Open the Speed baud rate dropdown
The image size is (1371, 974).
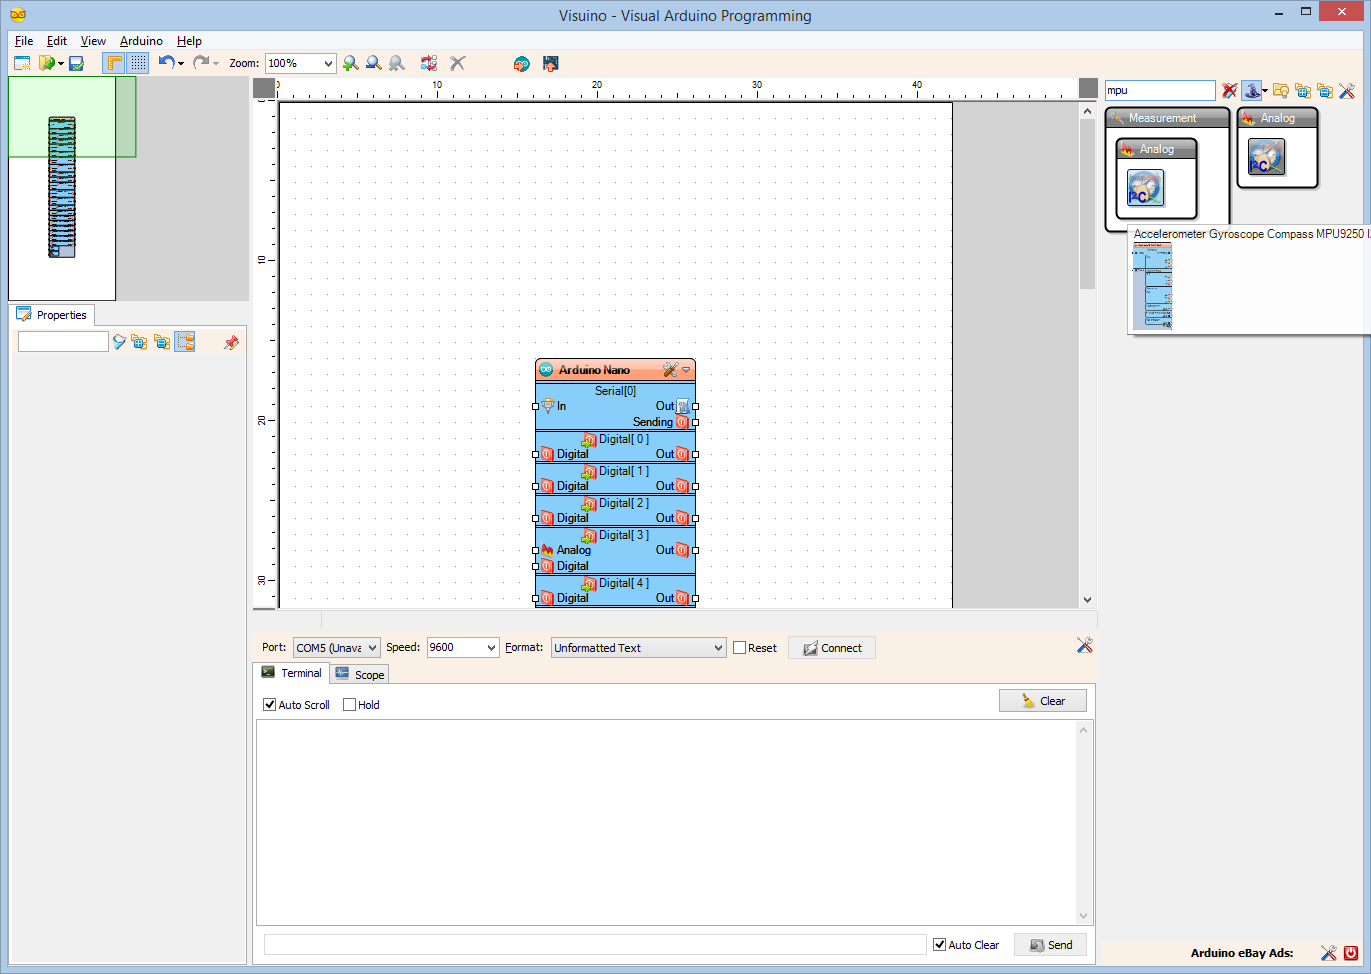(x=491, y=648)
